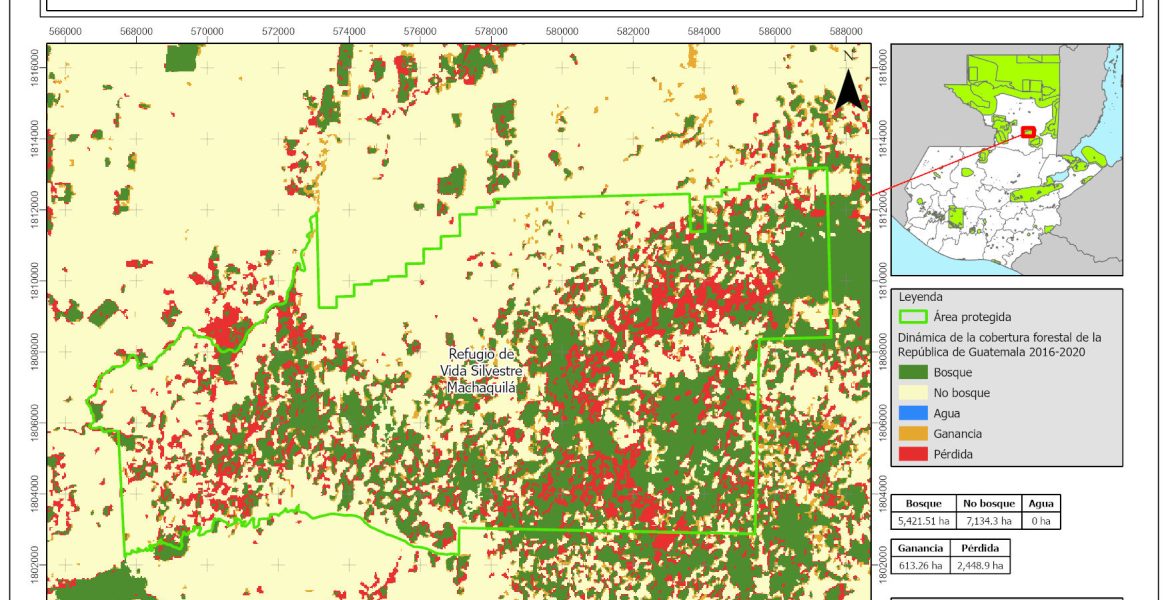Select the Área protegida green outline symbol
Screen dimensions: 1170x600
912,317
